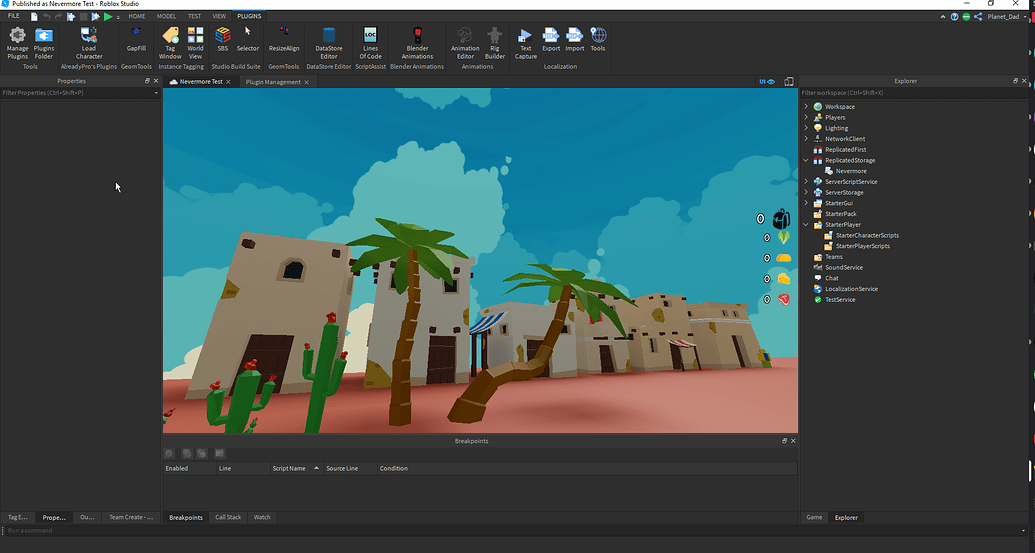
Task: Activate the Selector tool
Action: 248,40
